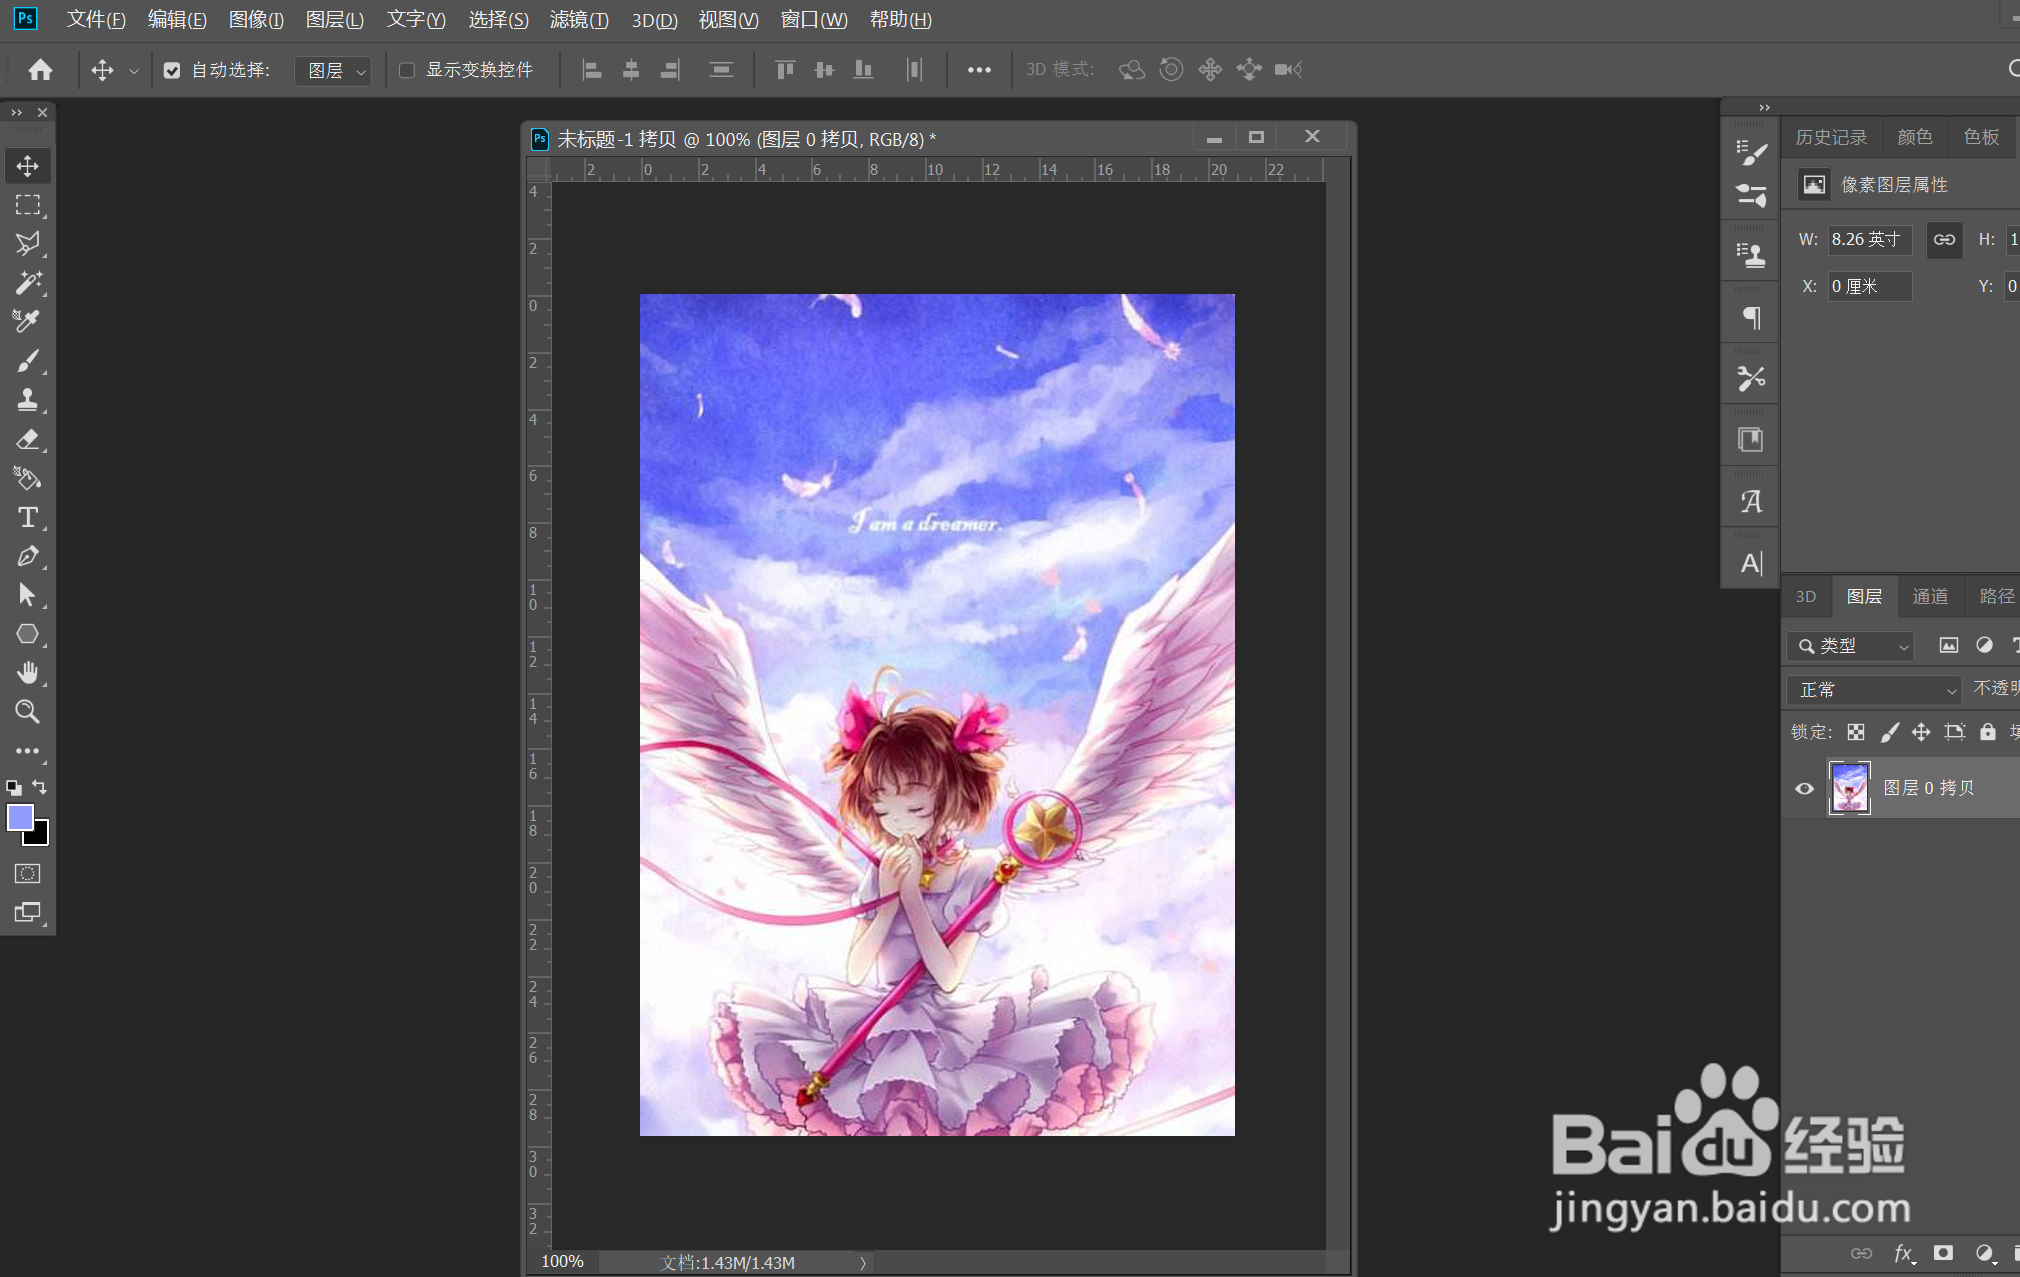Toggle Quick Mask mode
2020x1277 pixels.
click(27, 873)
